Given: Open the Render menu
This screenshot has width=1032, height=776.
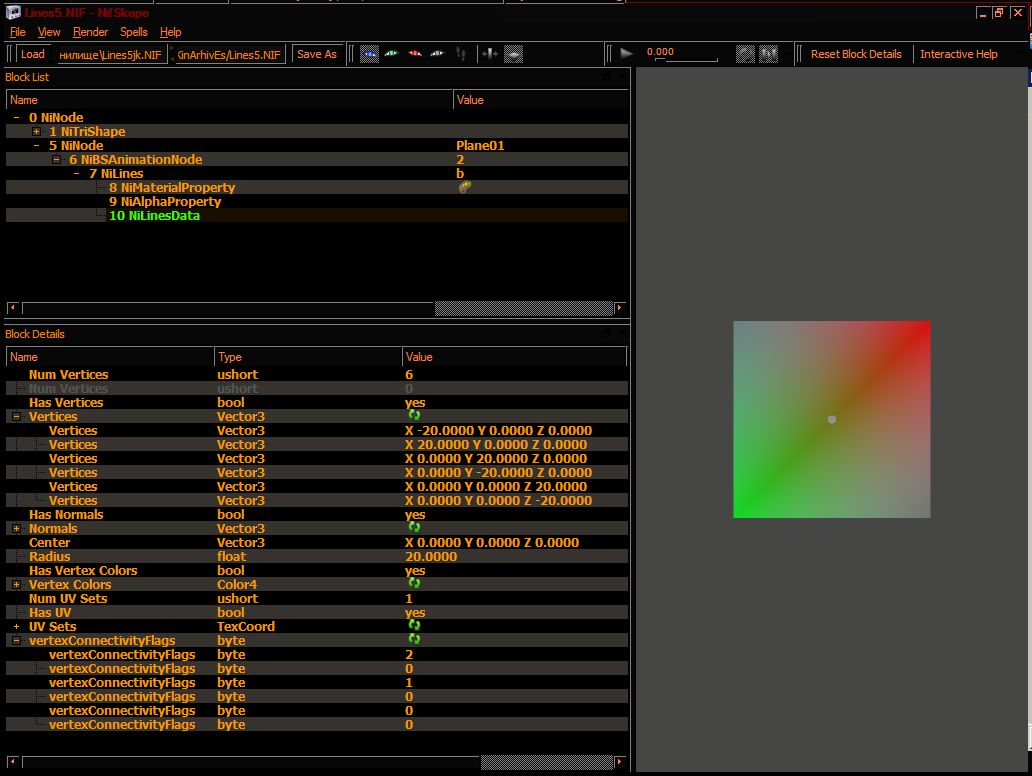Looking at the screenshot, I should [90, 32].
